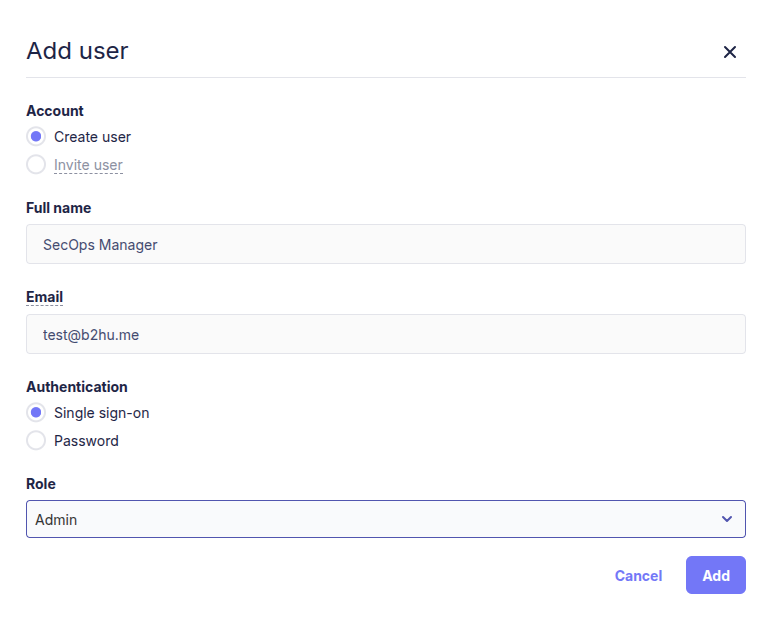This screenshot has height=618, width=772.
Task: Click the Password option label text
Action: 86,441
